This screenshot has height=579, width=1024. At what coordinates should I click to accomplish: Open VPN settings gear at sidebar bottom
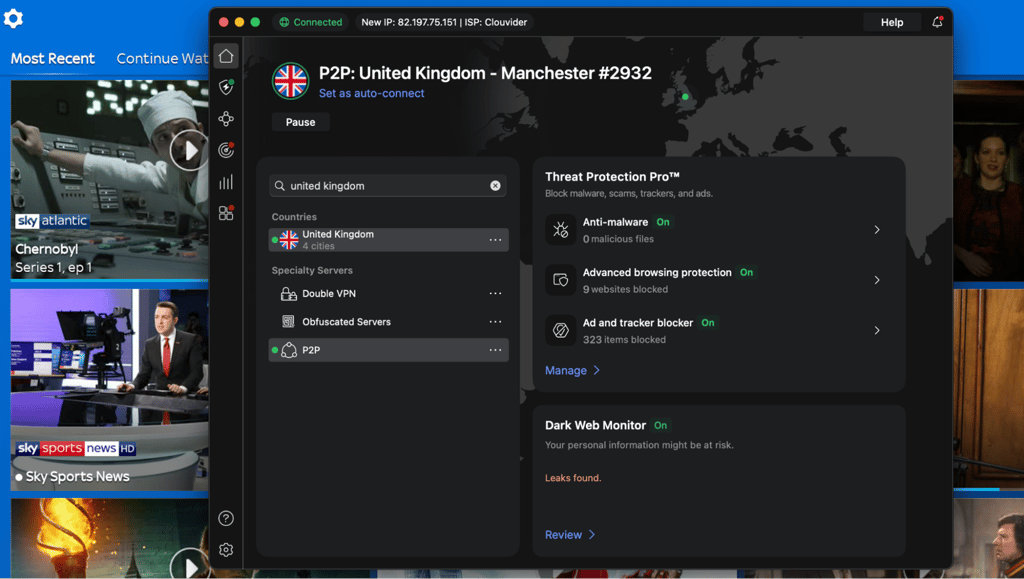tap(226, 550)
